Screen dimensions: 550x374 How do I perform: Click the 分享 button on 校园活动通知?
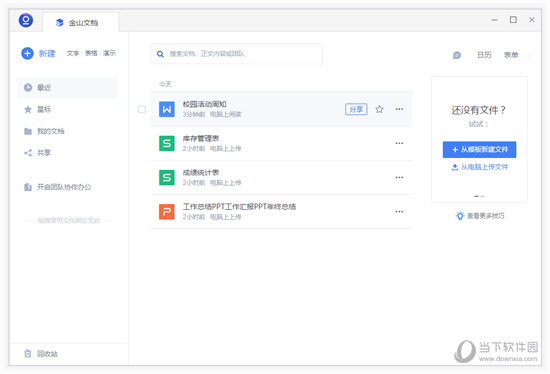click(x=356, y=109)
